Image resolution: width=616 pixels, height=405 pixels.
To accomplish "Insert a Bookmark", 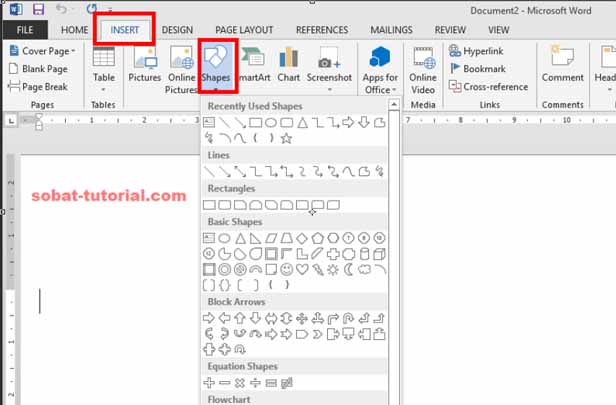I will point(477,69).
